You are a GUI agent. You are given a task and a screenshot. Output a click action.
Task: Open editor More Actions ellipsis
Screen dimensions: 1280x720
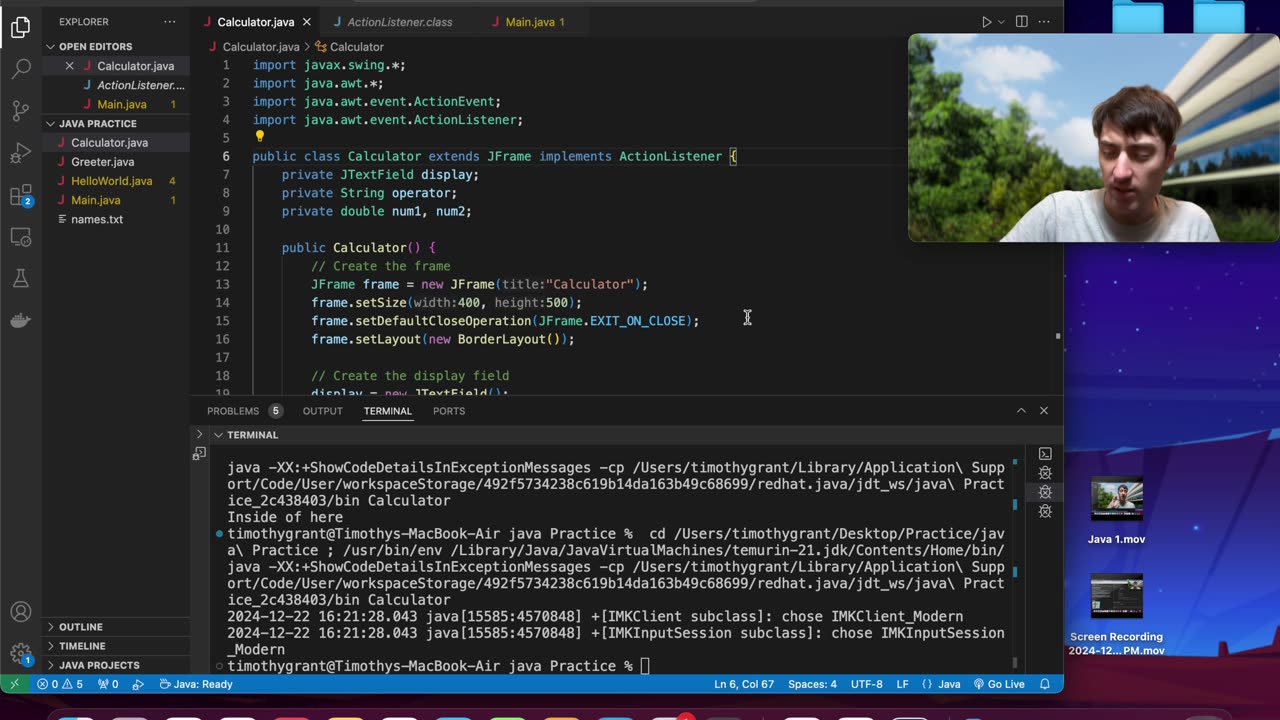pos(1045,22)
